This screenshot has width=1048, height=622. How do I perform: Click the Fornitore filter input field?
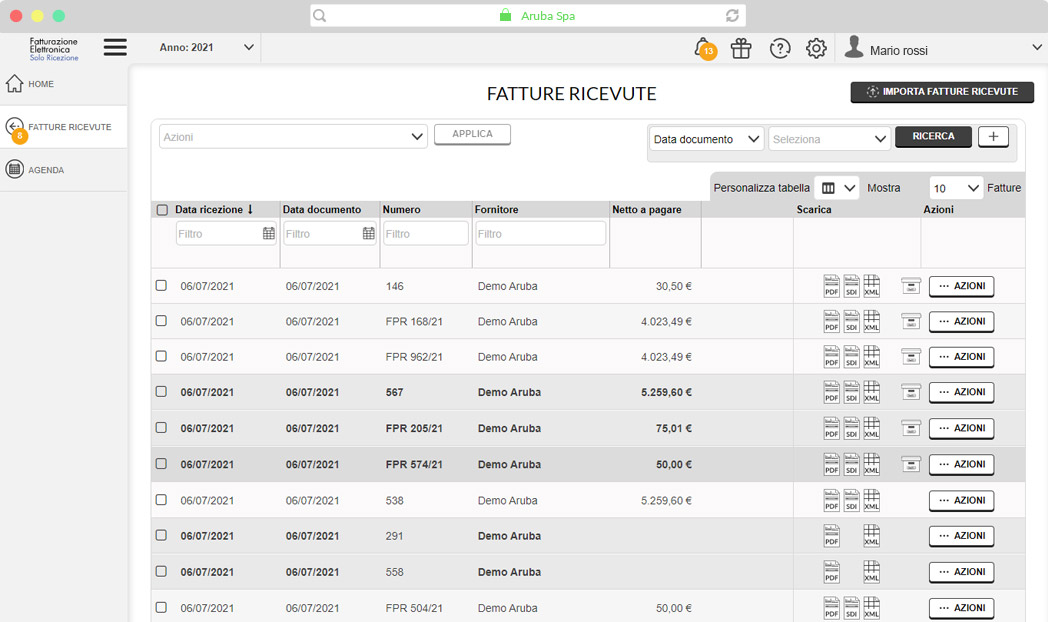click(x=540, y=234)
